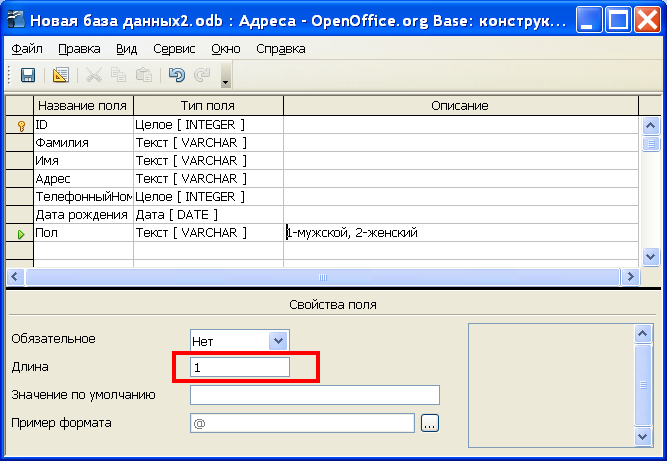Open format dialog with the ... button

430,423
